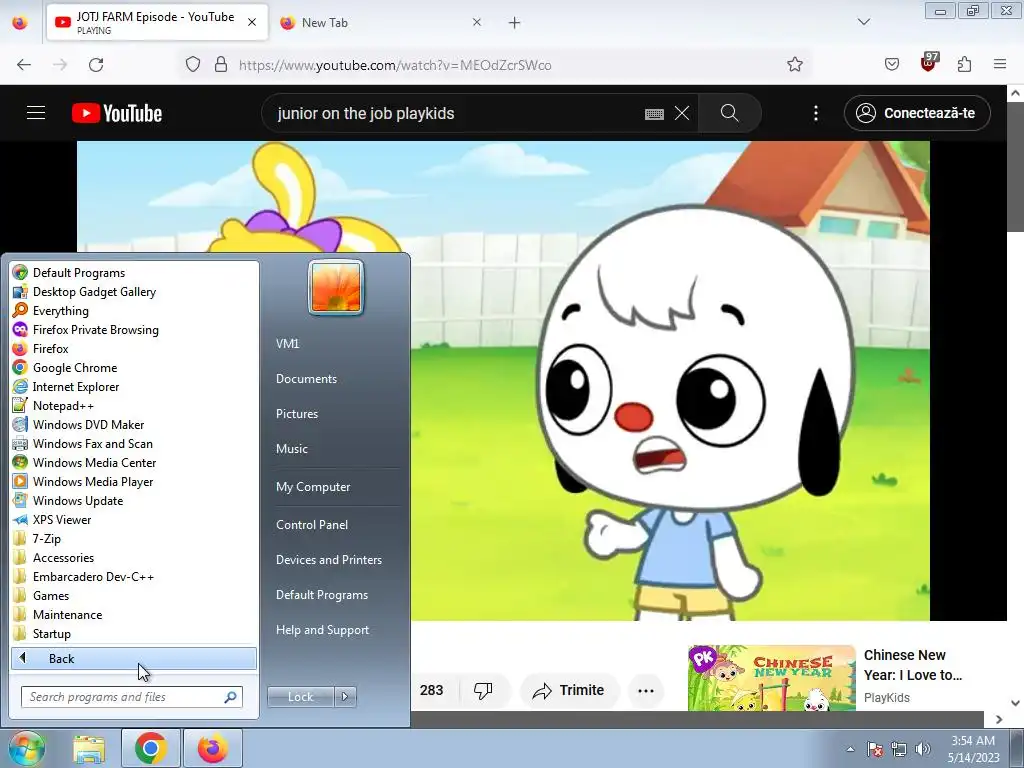1024x768 pixels.
Task: Click the YouTube logo
Action: pyautogui.click(x=117, y=113)
